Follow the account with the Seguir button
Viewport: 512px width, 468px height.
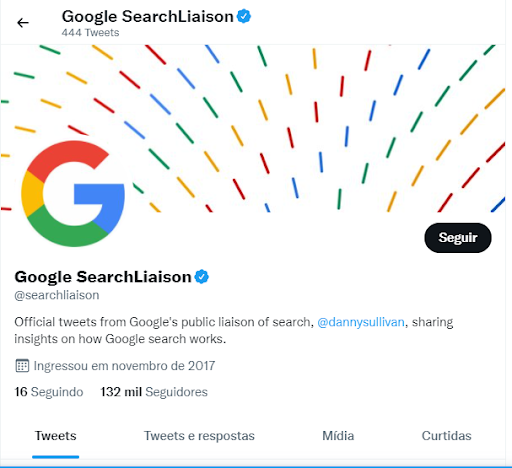[458, 238]
